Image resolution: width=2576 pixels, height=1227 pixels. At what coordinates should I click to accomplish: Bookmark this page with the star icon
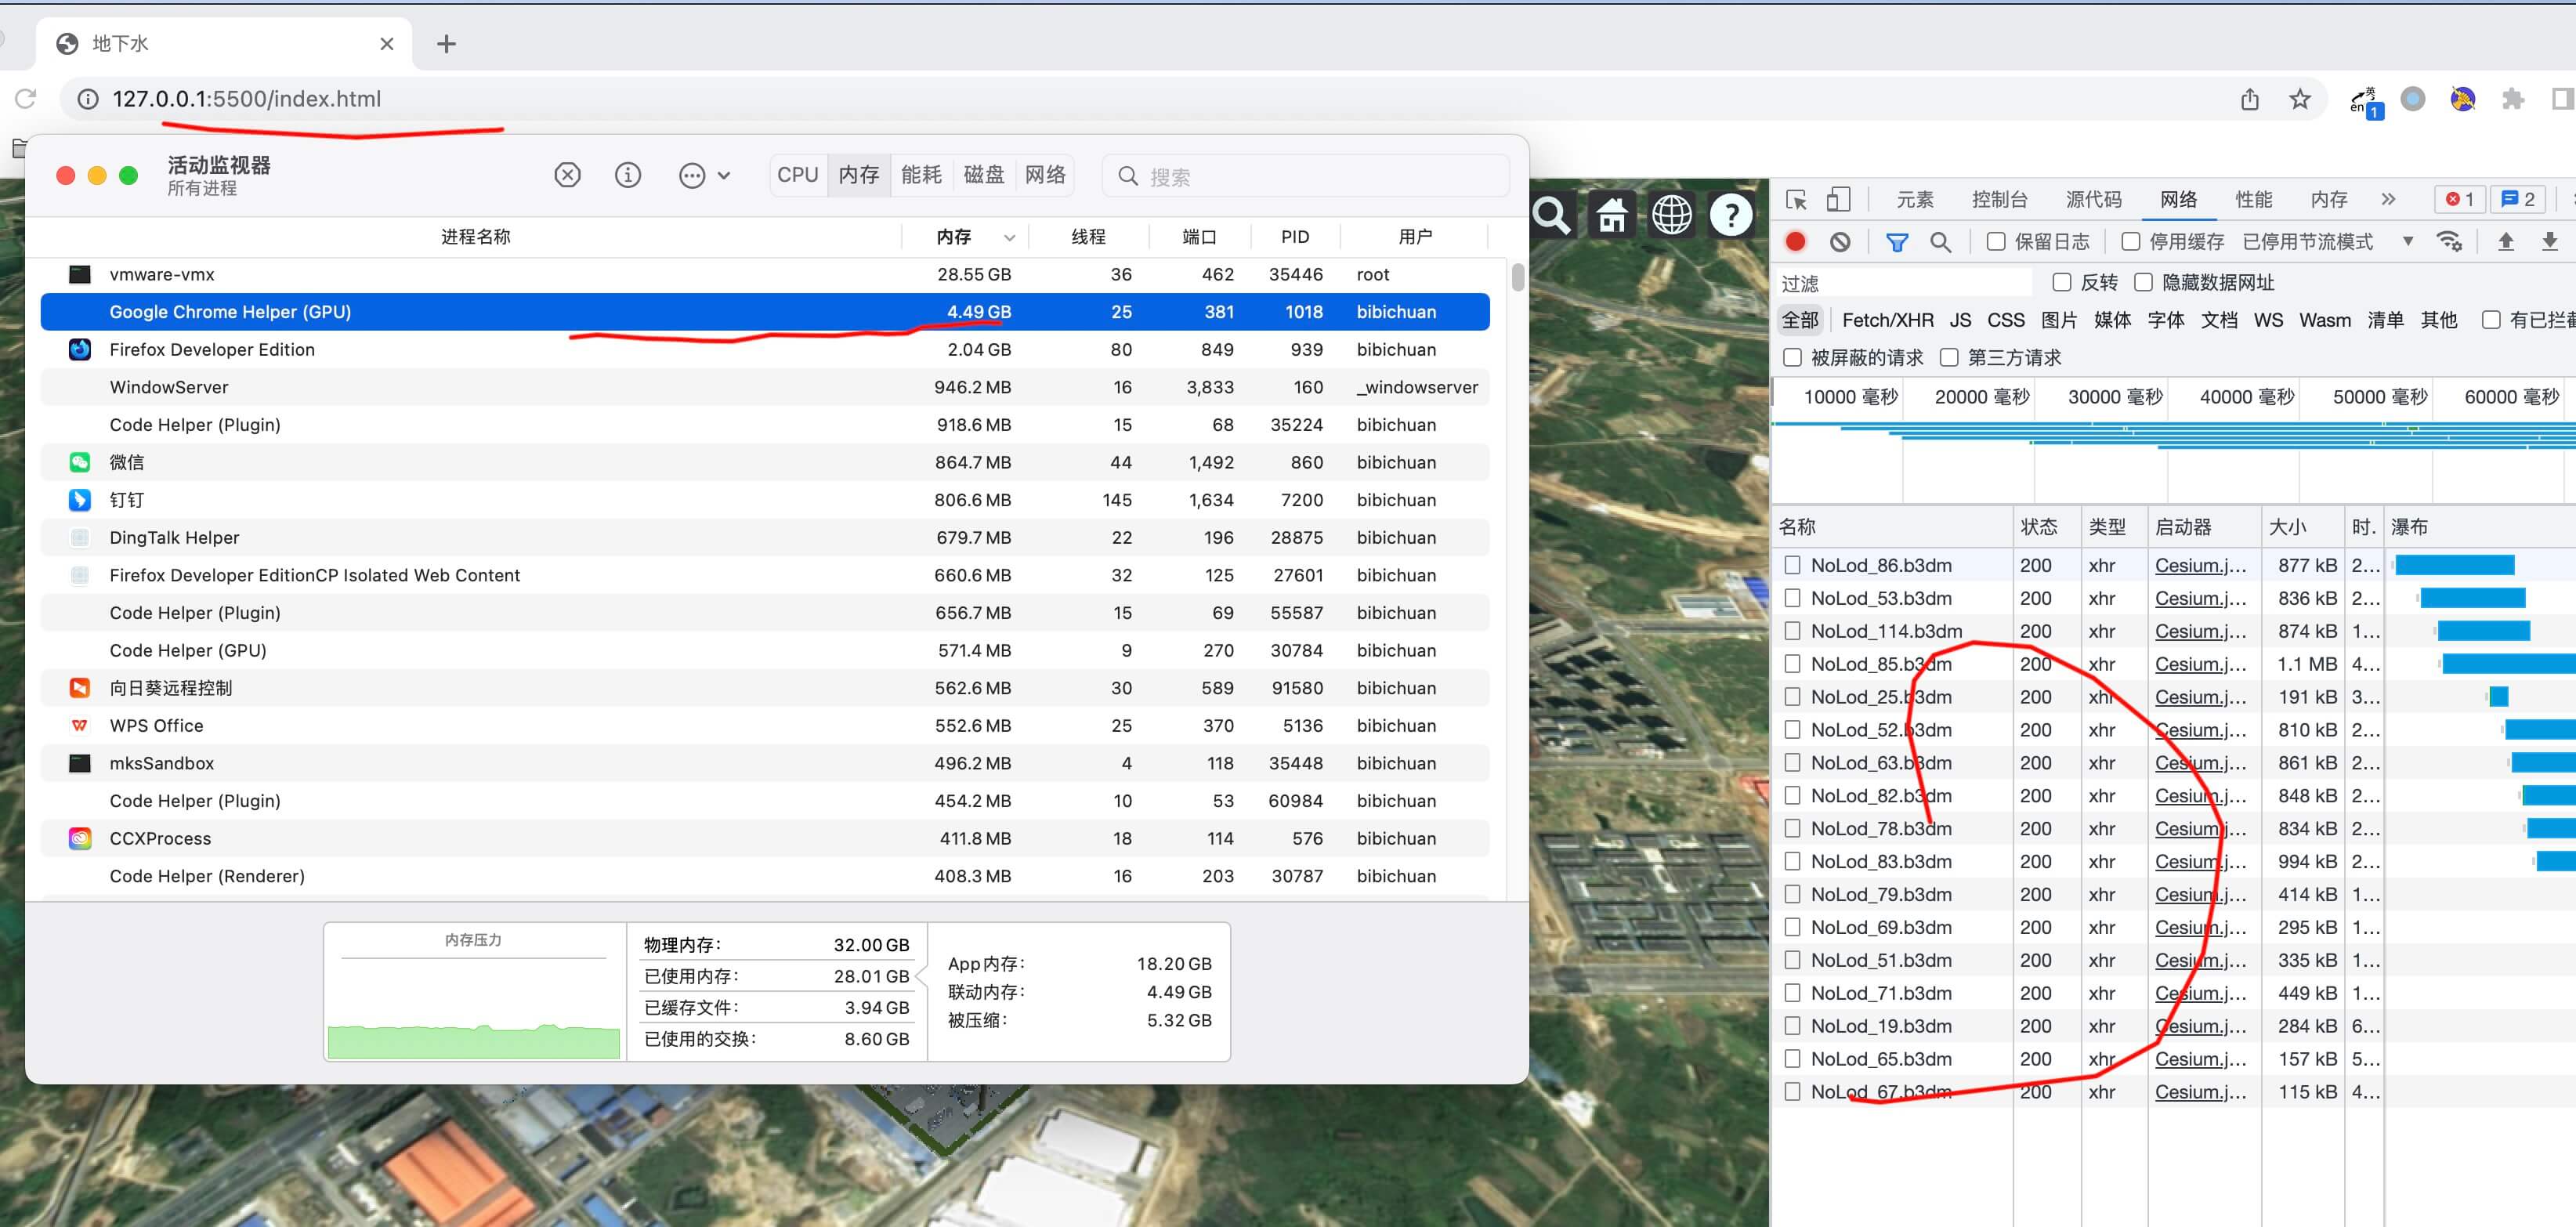point(2300,99)
